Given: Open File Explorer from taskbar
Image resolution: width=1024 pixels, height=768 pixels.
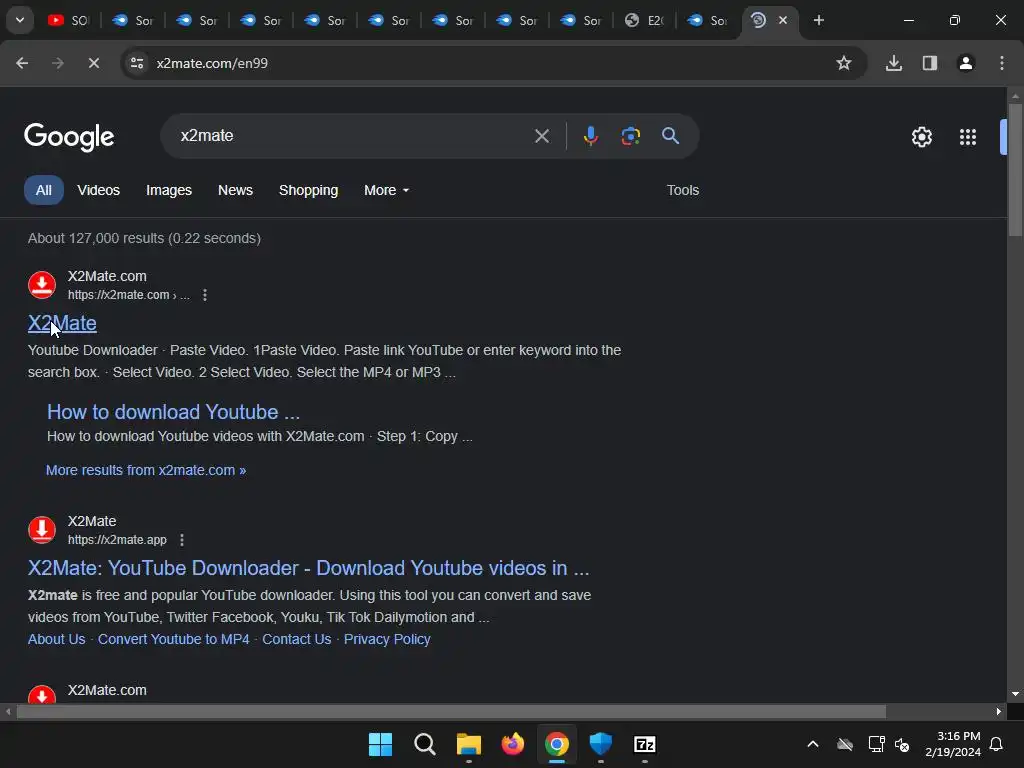Looking at the screenshot, I should click(468, 744).
